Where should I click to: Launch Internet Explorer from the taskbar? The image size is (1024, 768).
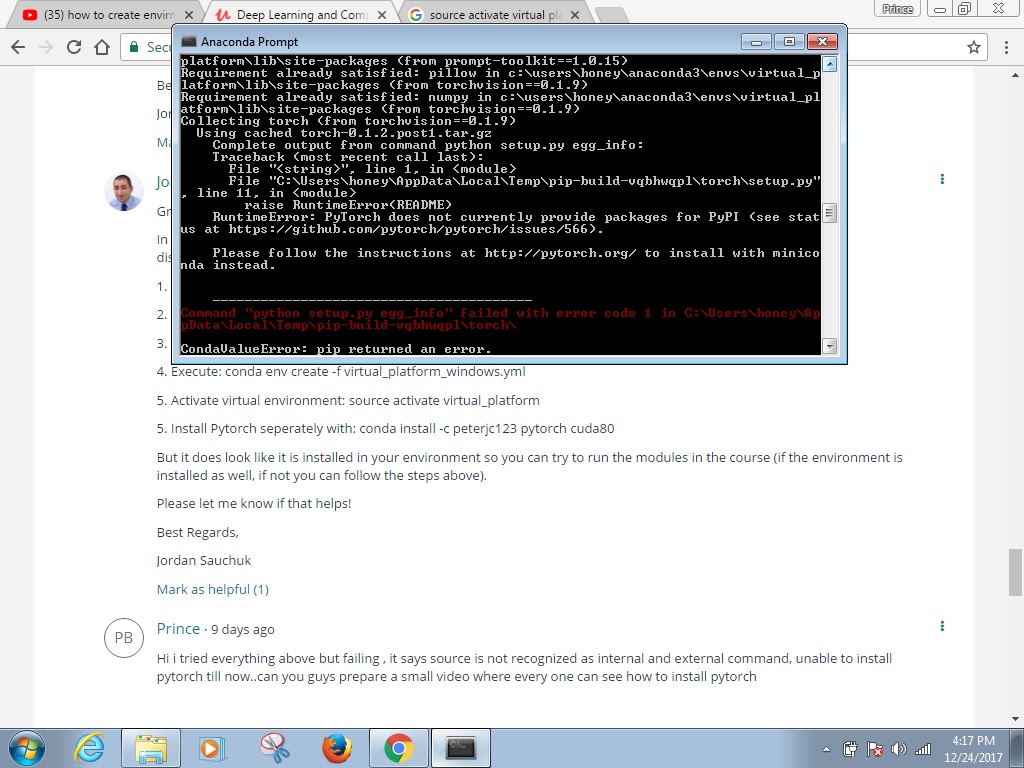pyautogui.click(x=89, y=748)
